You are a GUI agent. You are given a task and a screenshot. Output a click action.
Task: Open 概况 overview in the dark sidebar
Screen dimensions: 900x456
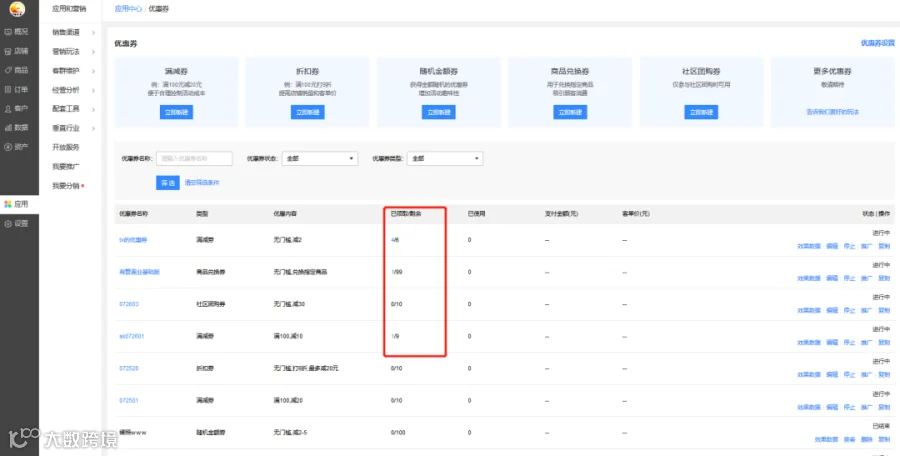17,32
